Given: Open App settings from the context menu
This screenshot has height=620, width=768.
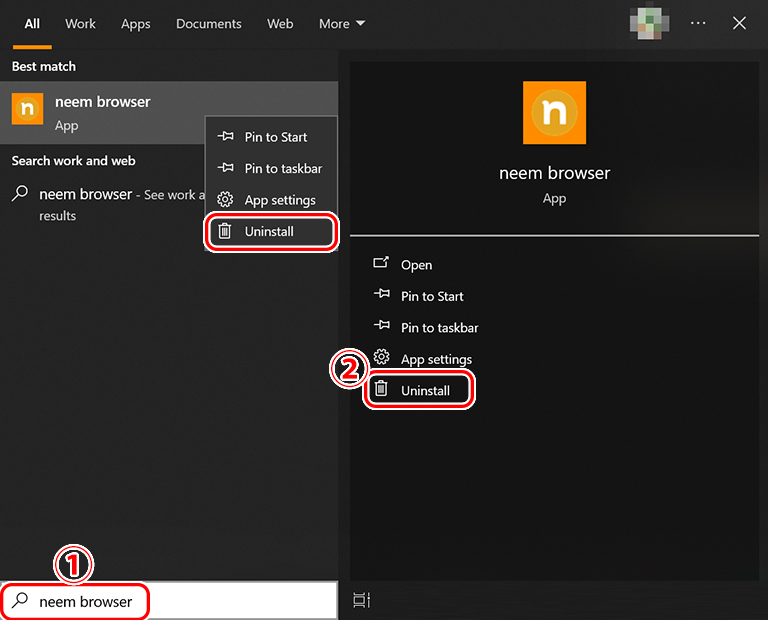Looking at the screenshot, I should click(x=271, y=200).
